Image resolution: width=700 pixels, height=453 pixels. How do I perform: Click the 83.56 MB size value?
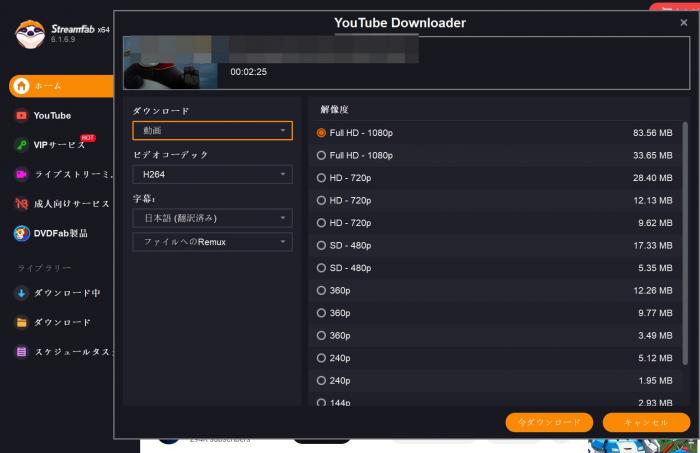(x=653, y=133)
